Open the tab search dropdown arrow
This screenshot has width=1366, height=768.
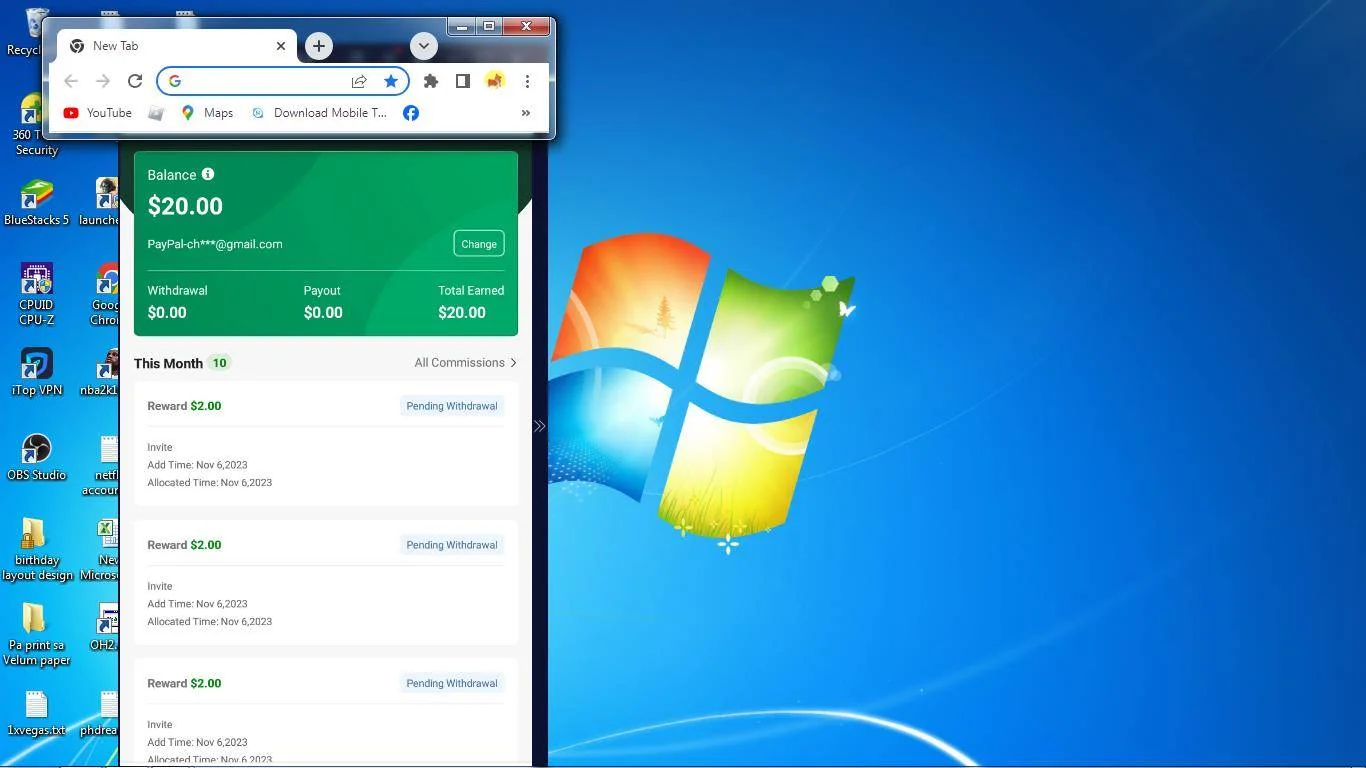423,46
